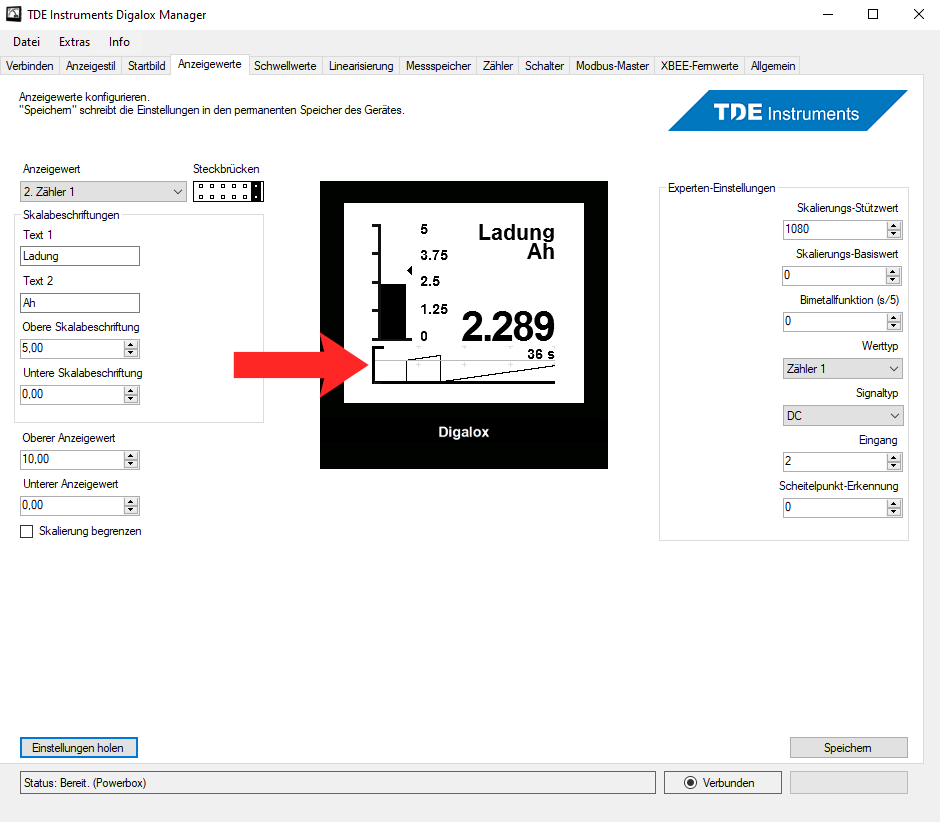The height and width of the screenshot is (822, 940).
Task: Click the Untere Skalabeschriftung value field
Action: pyautogui.click(x=72, y=395)
